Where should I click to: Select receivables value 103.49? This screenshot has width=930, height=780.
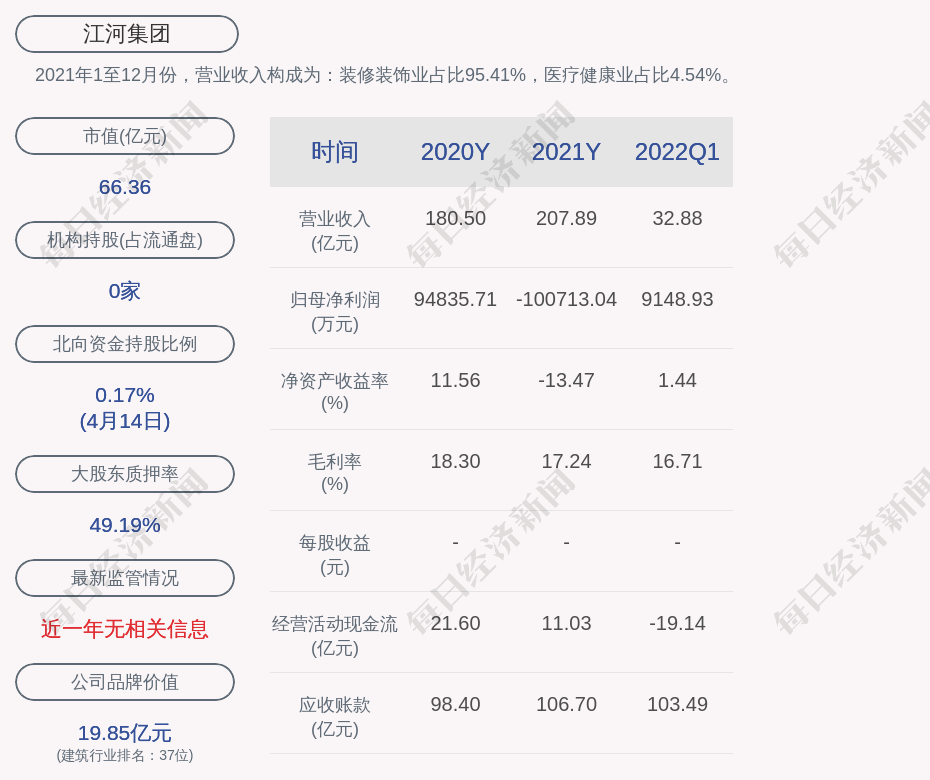tap(677, 704)
